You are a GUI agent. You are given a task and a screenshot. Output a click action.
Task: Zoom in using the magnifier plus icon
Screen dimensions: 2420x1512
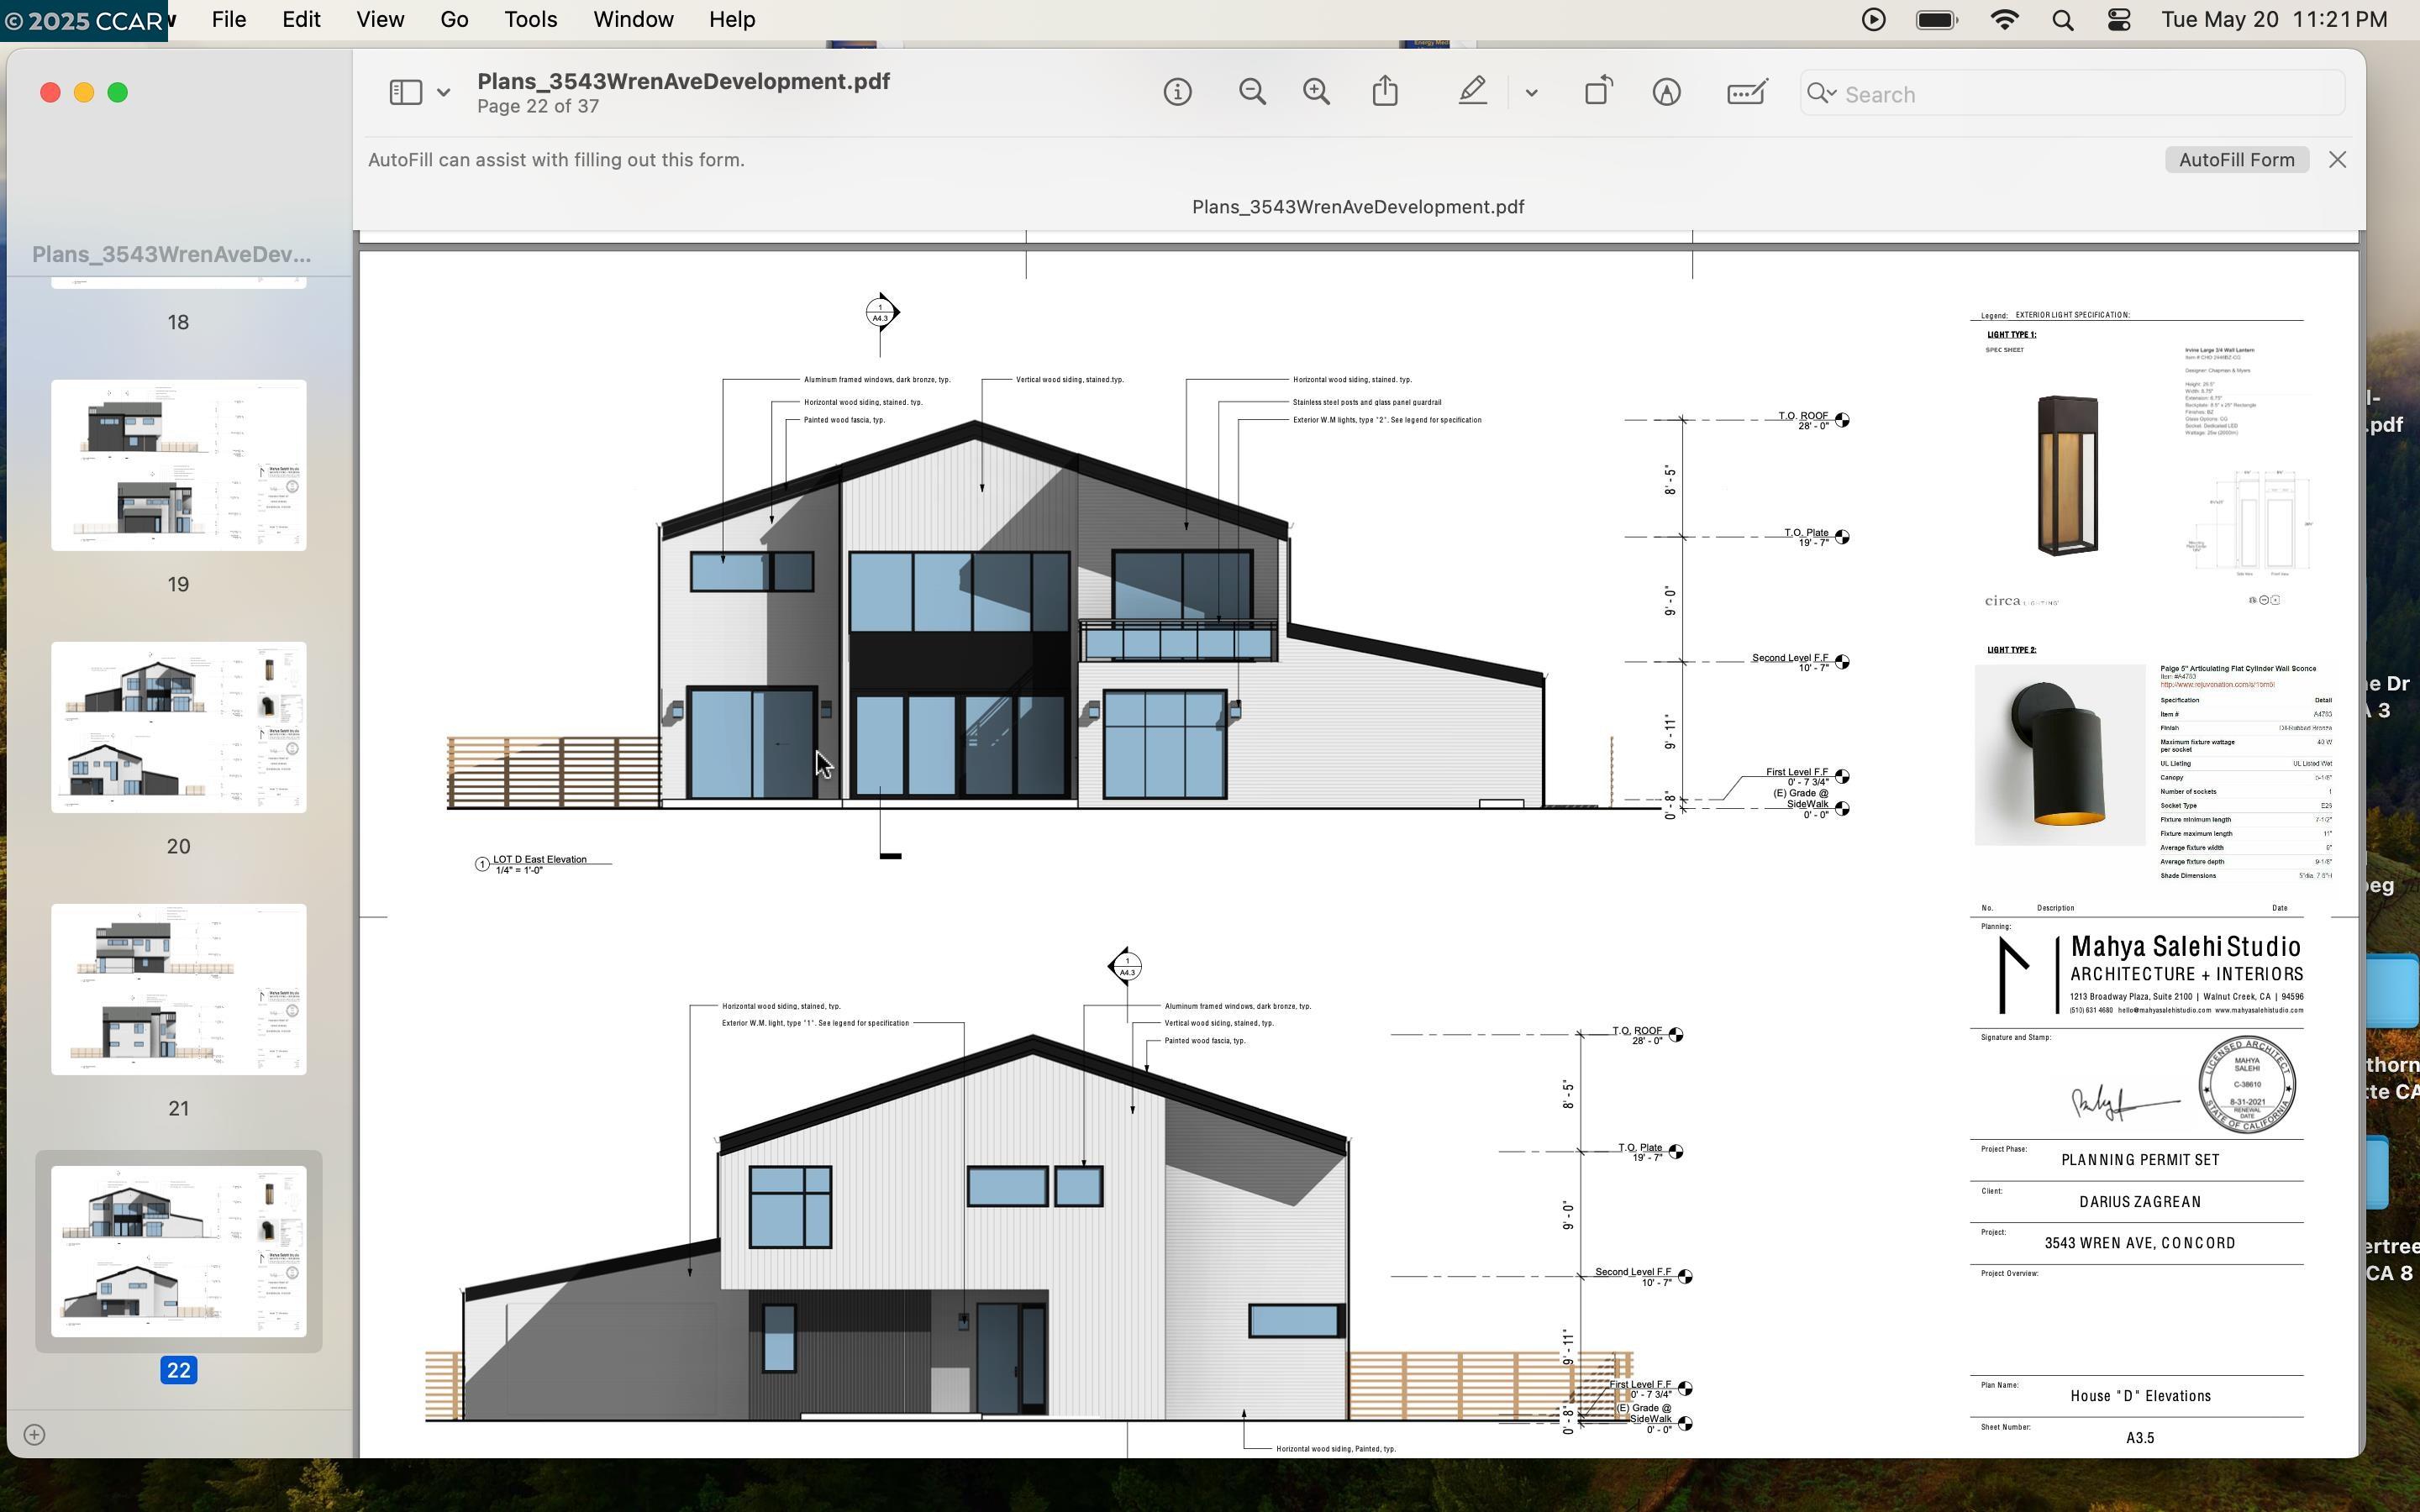coord(1316,93)
